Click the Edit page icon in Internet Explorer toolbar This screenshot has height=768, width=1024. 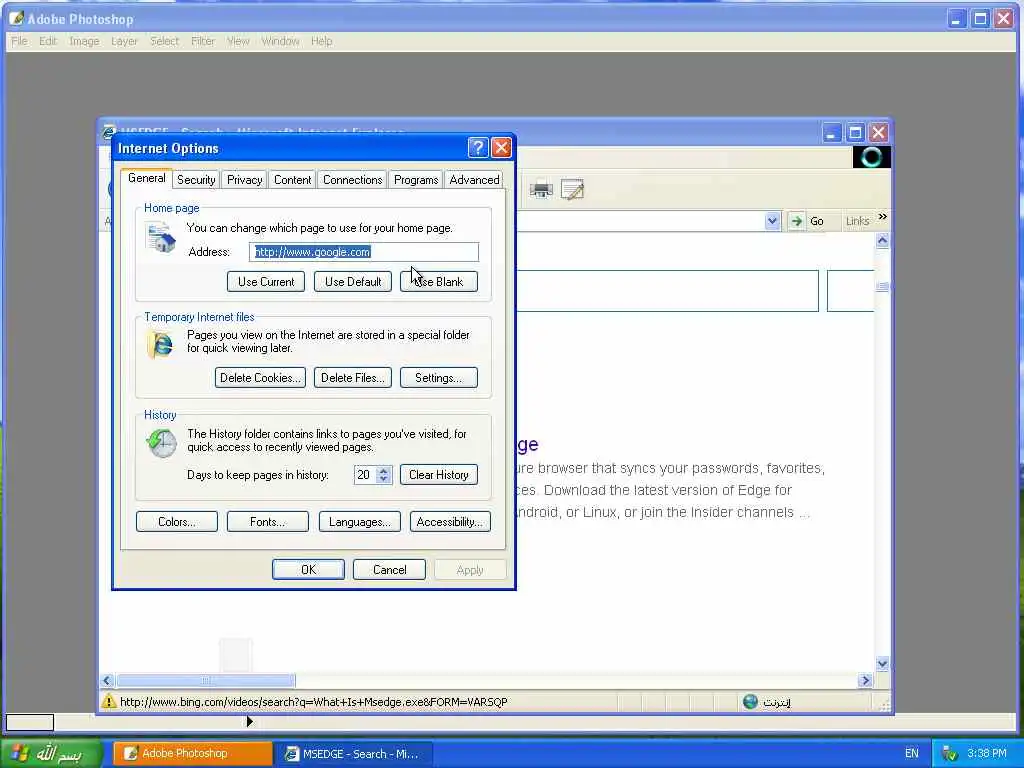coord(572,190)
